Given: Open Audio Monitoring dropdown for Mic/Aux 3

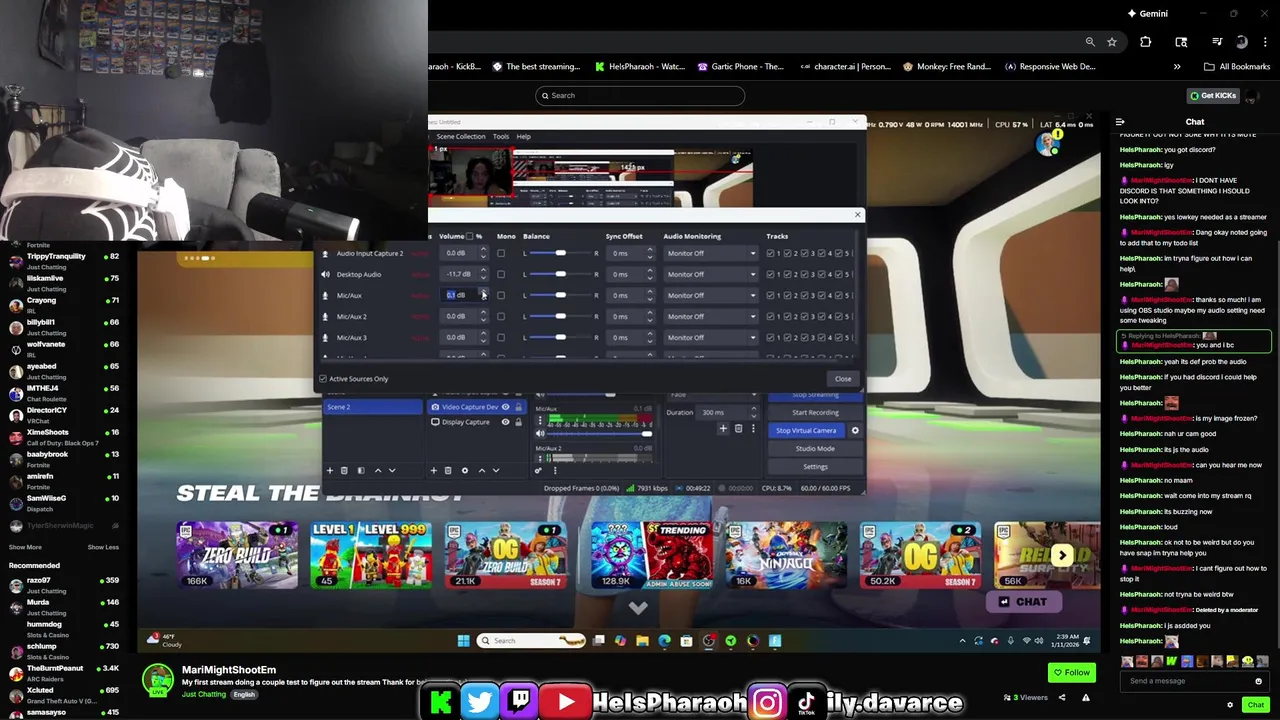Looking at the screenshot, I should [x=711, y=337].
